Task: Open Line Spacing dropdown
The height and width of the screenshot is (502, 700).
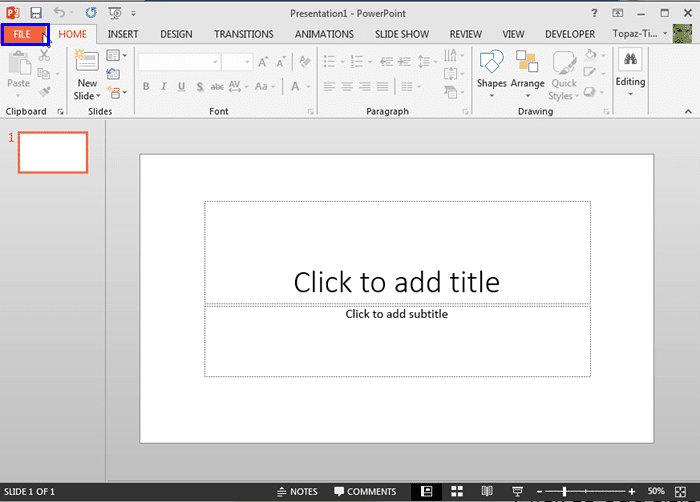Action: click(428, 62)
